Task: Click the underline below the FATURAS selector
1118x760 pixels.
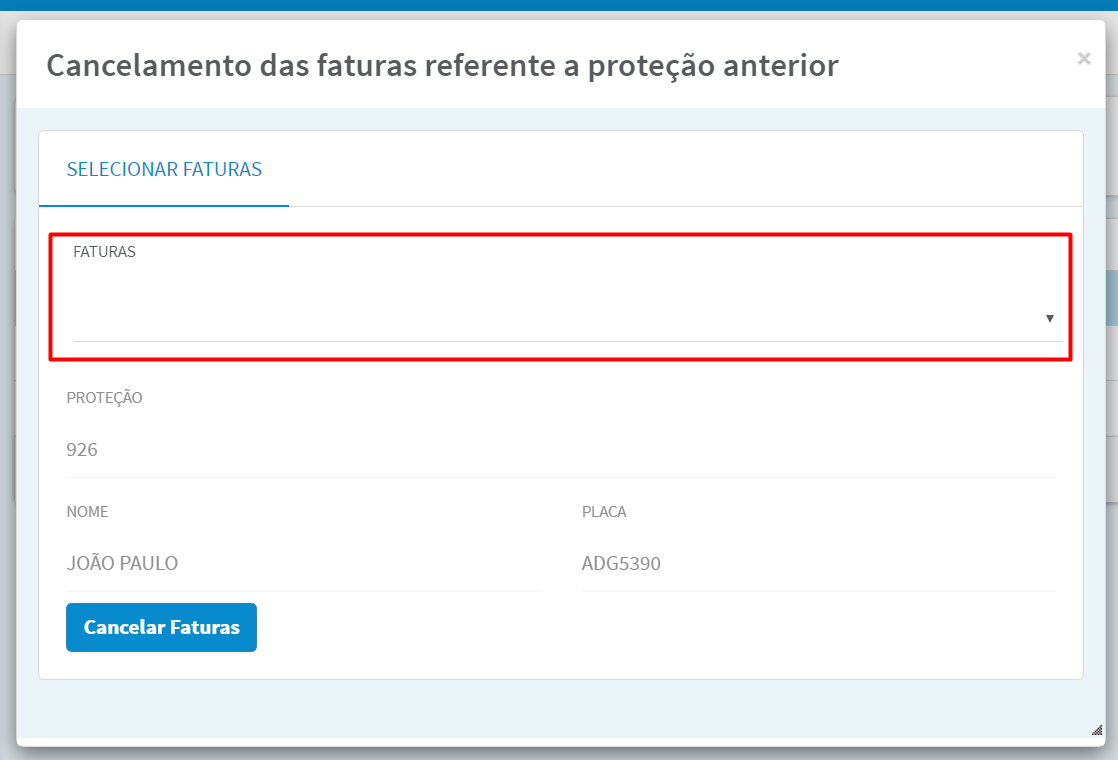Action: (x=567, y=341)
